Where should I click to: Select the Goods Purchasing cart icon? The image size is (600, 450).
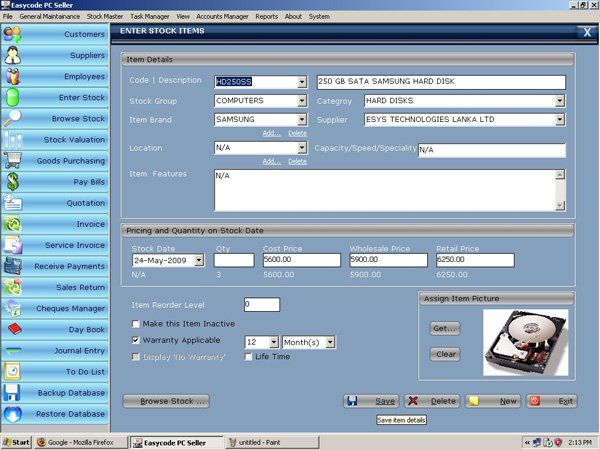tap(14, 160)
